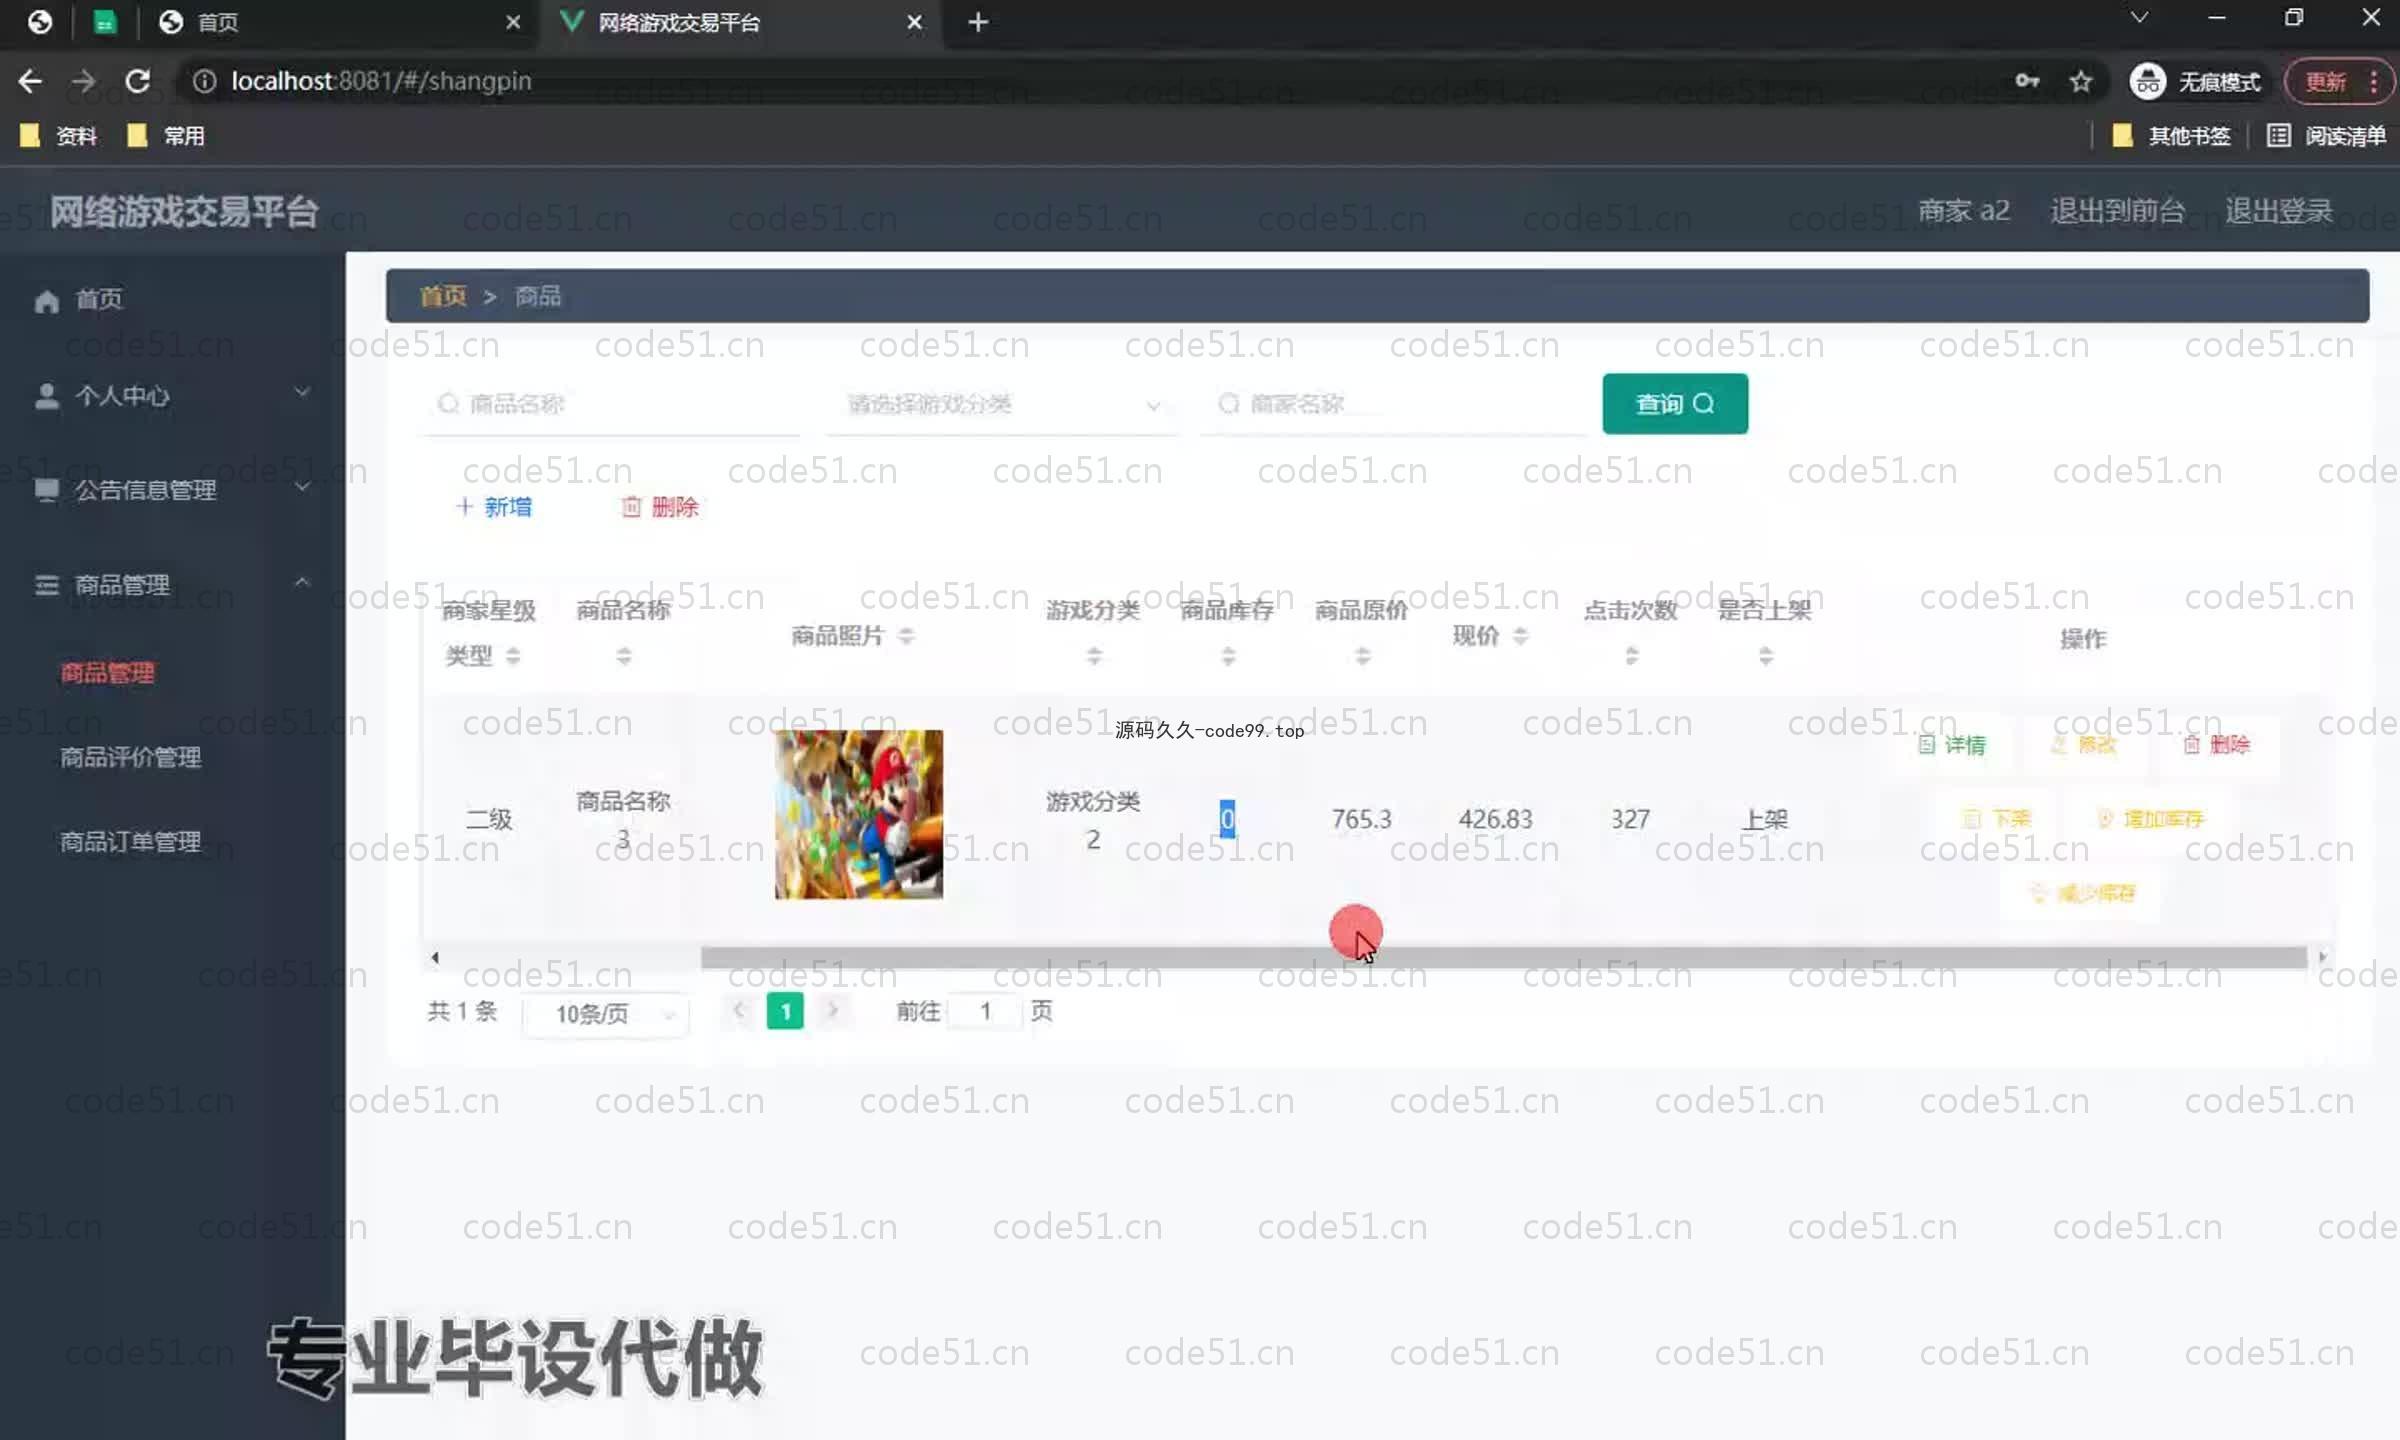
Task: Bookmark this page with the star icon
Action: click(x=2081, y=81)
